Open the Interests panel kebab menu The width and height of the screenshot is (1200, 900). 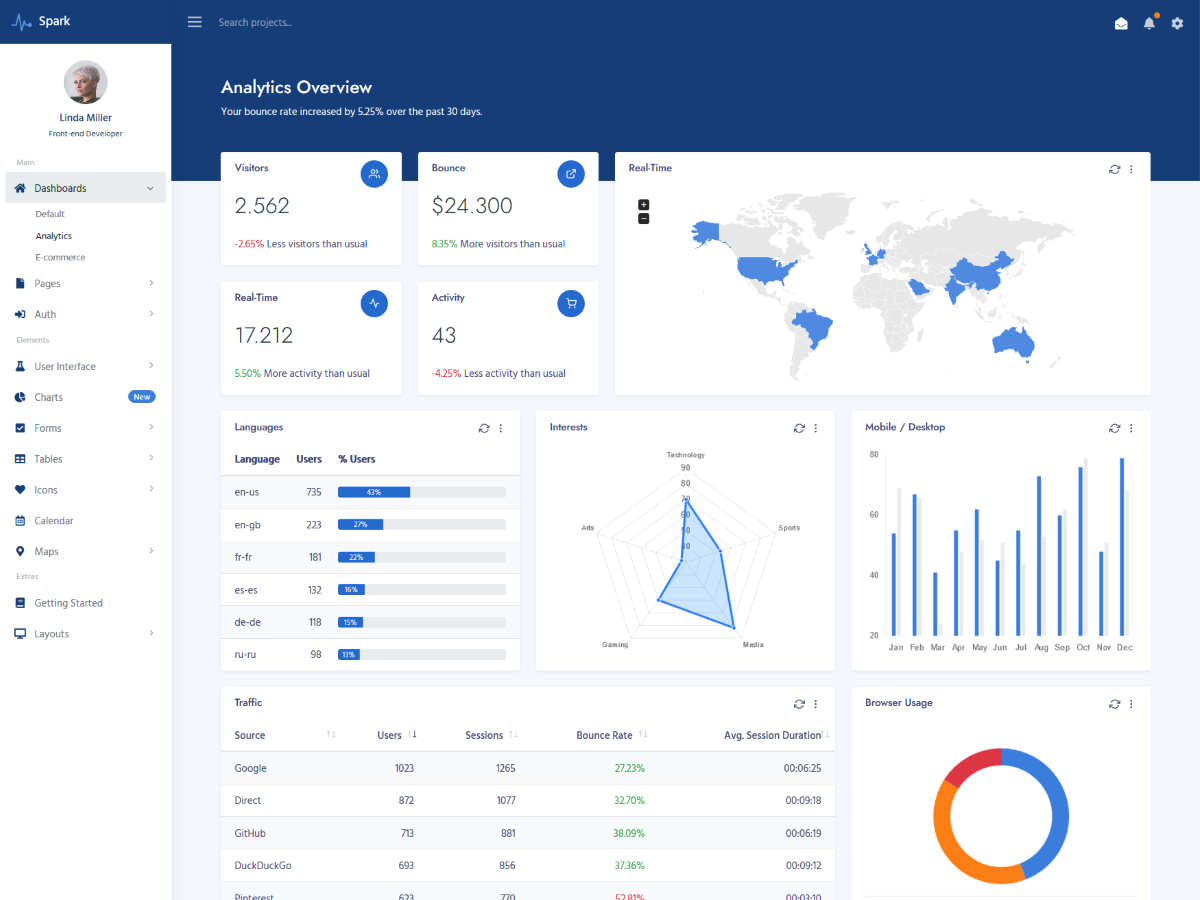click(x=815, y=427)
